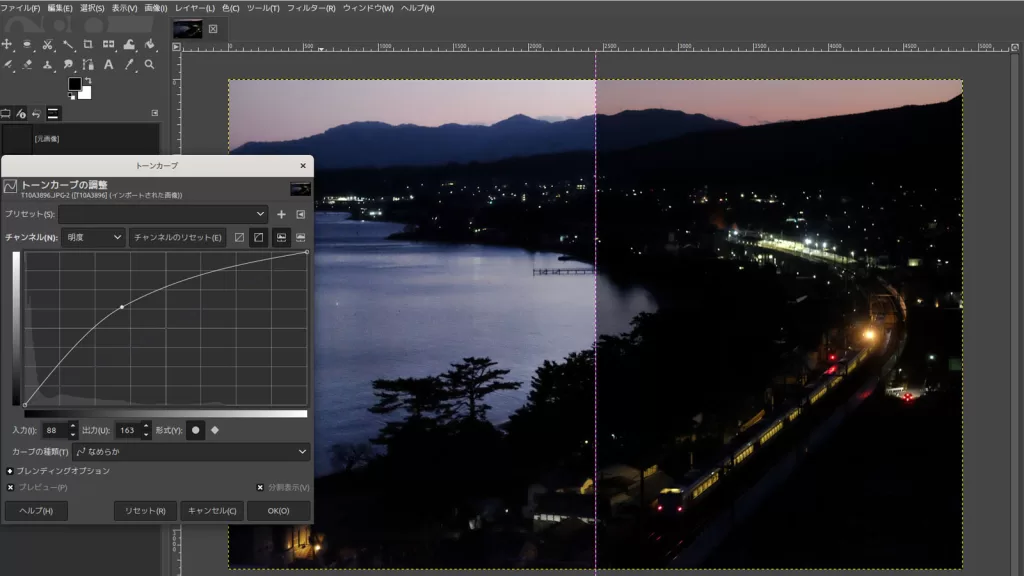The width and height of the screenshot is (1024, 576).
Task: Swap foreground and background colors
Action: 89,79
